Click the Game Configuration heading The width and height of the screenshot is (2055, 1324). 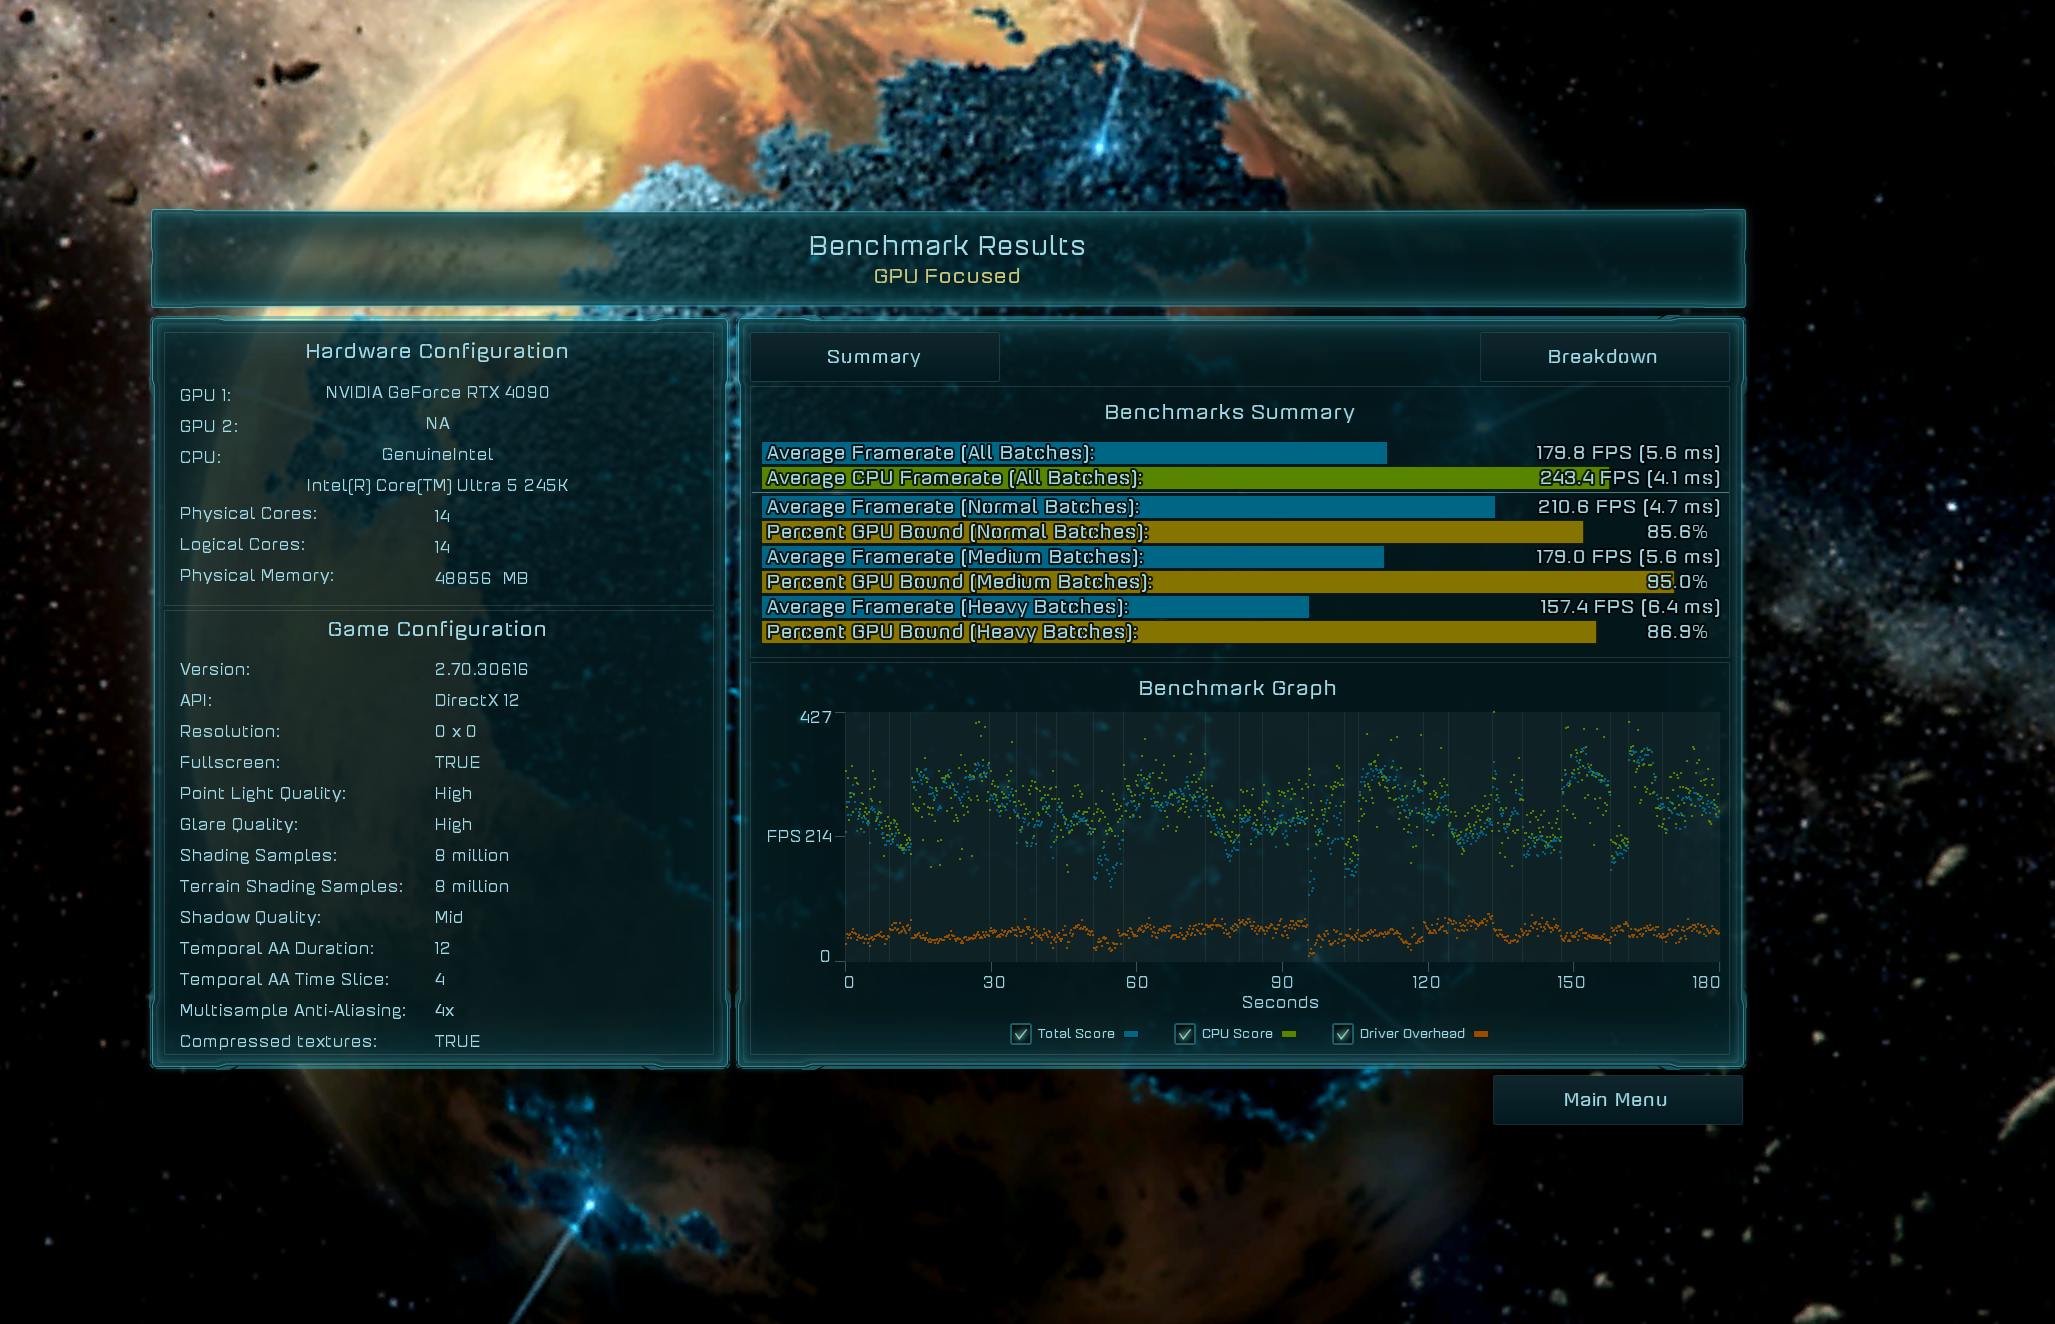437,629
